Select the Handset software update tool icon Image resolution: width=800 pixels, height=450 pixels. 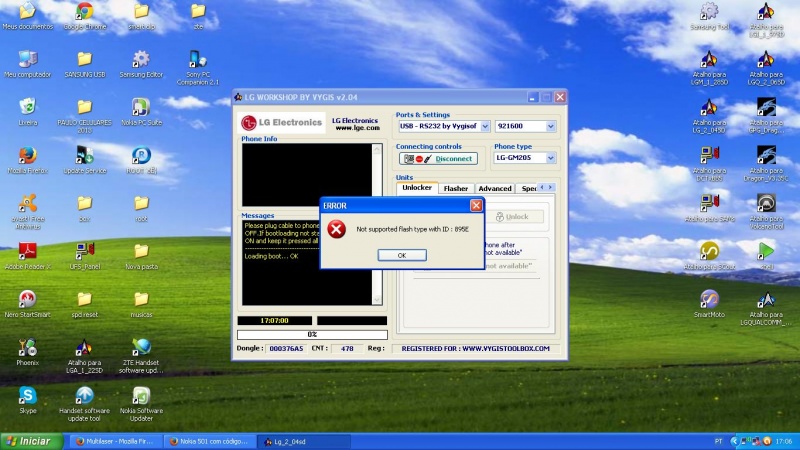[85, 404]
